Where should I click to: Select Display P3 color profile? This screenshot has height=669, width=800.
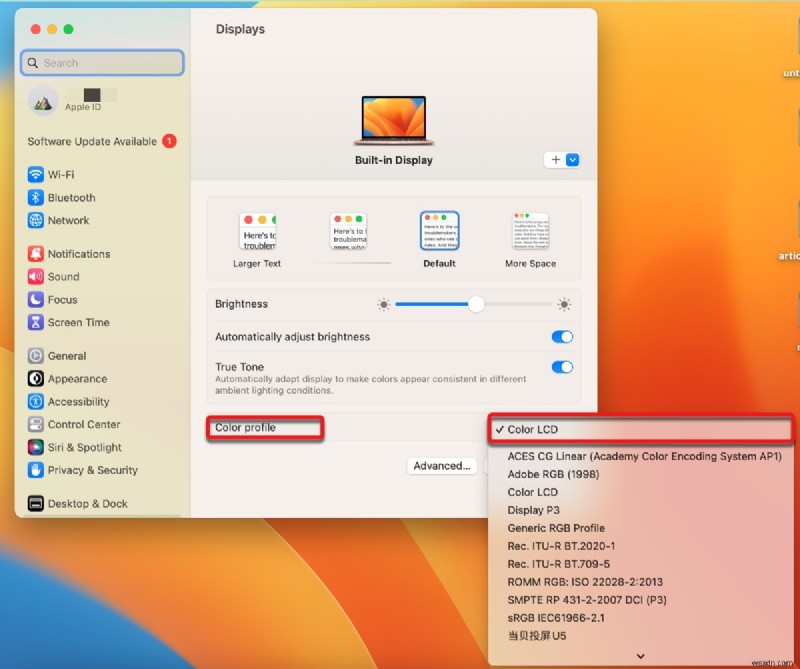[533, 510]
